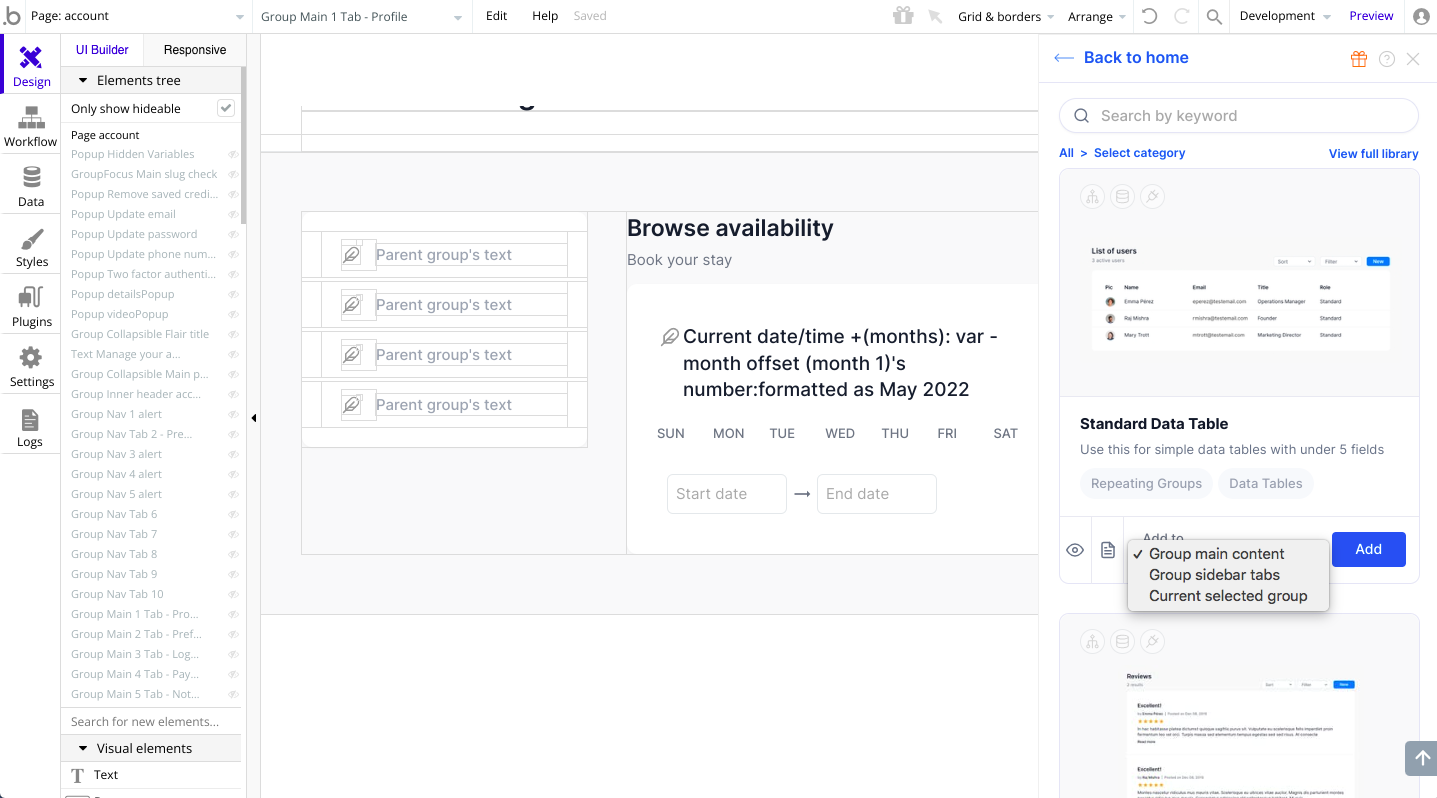Click the undo arrow in top toolbar
This screenshot has height=798, width=1437.
pos(1150,16)
